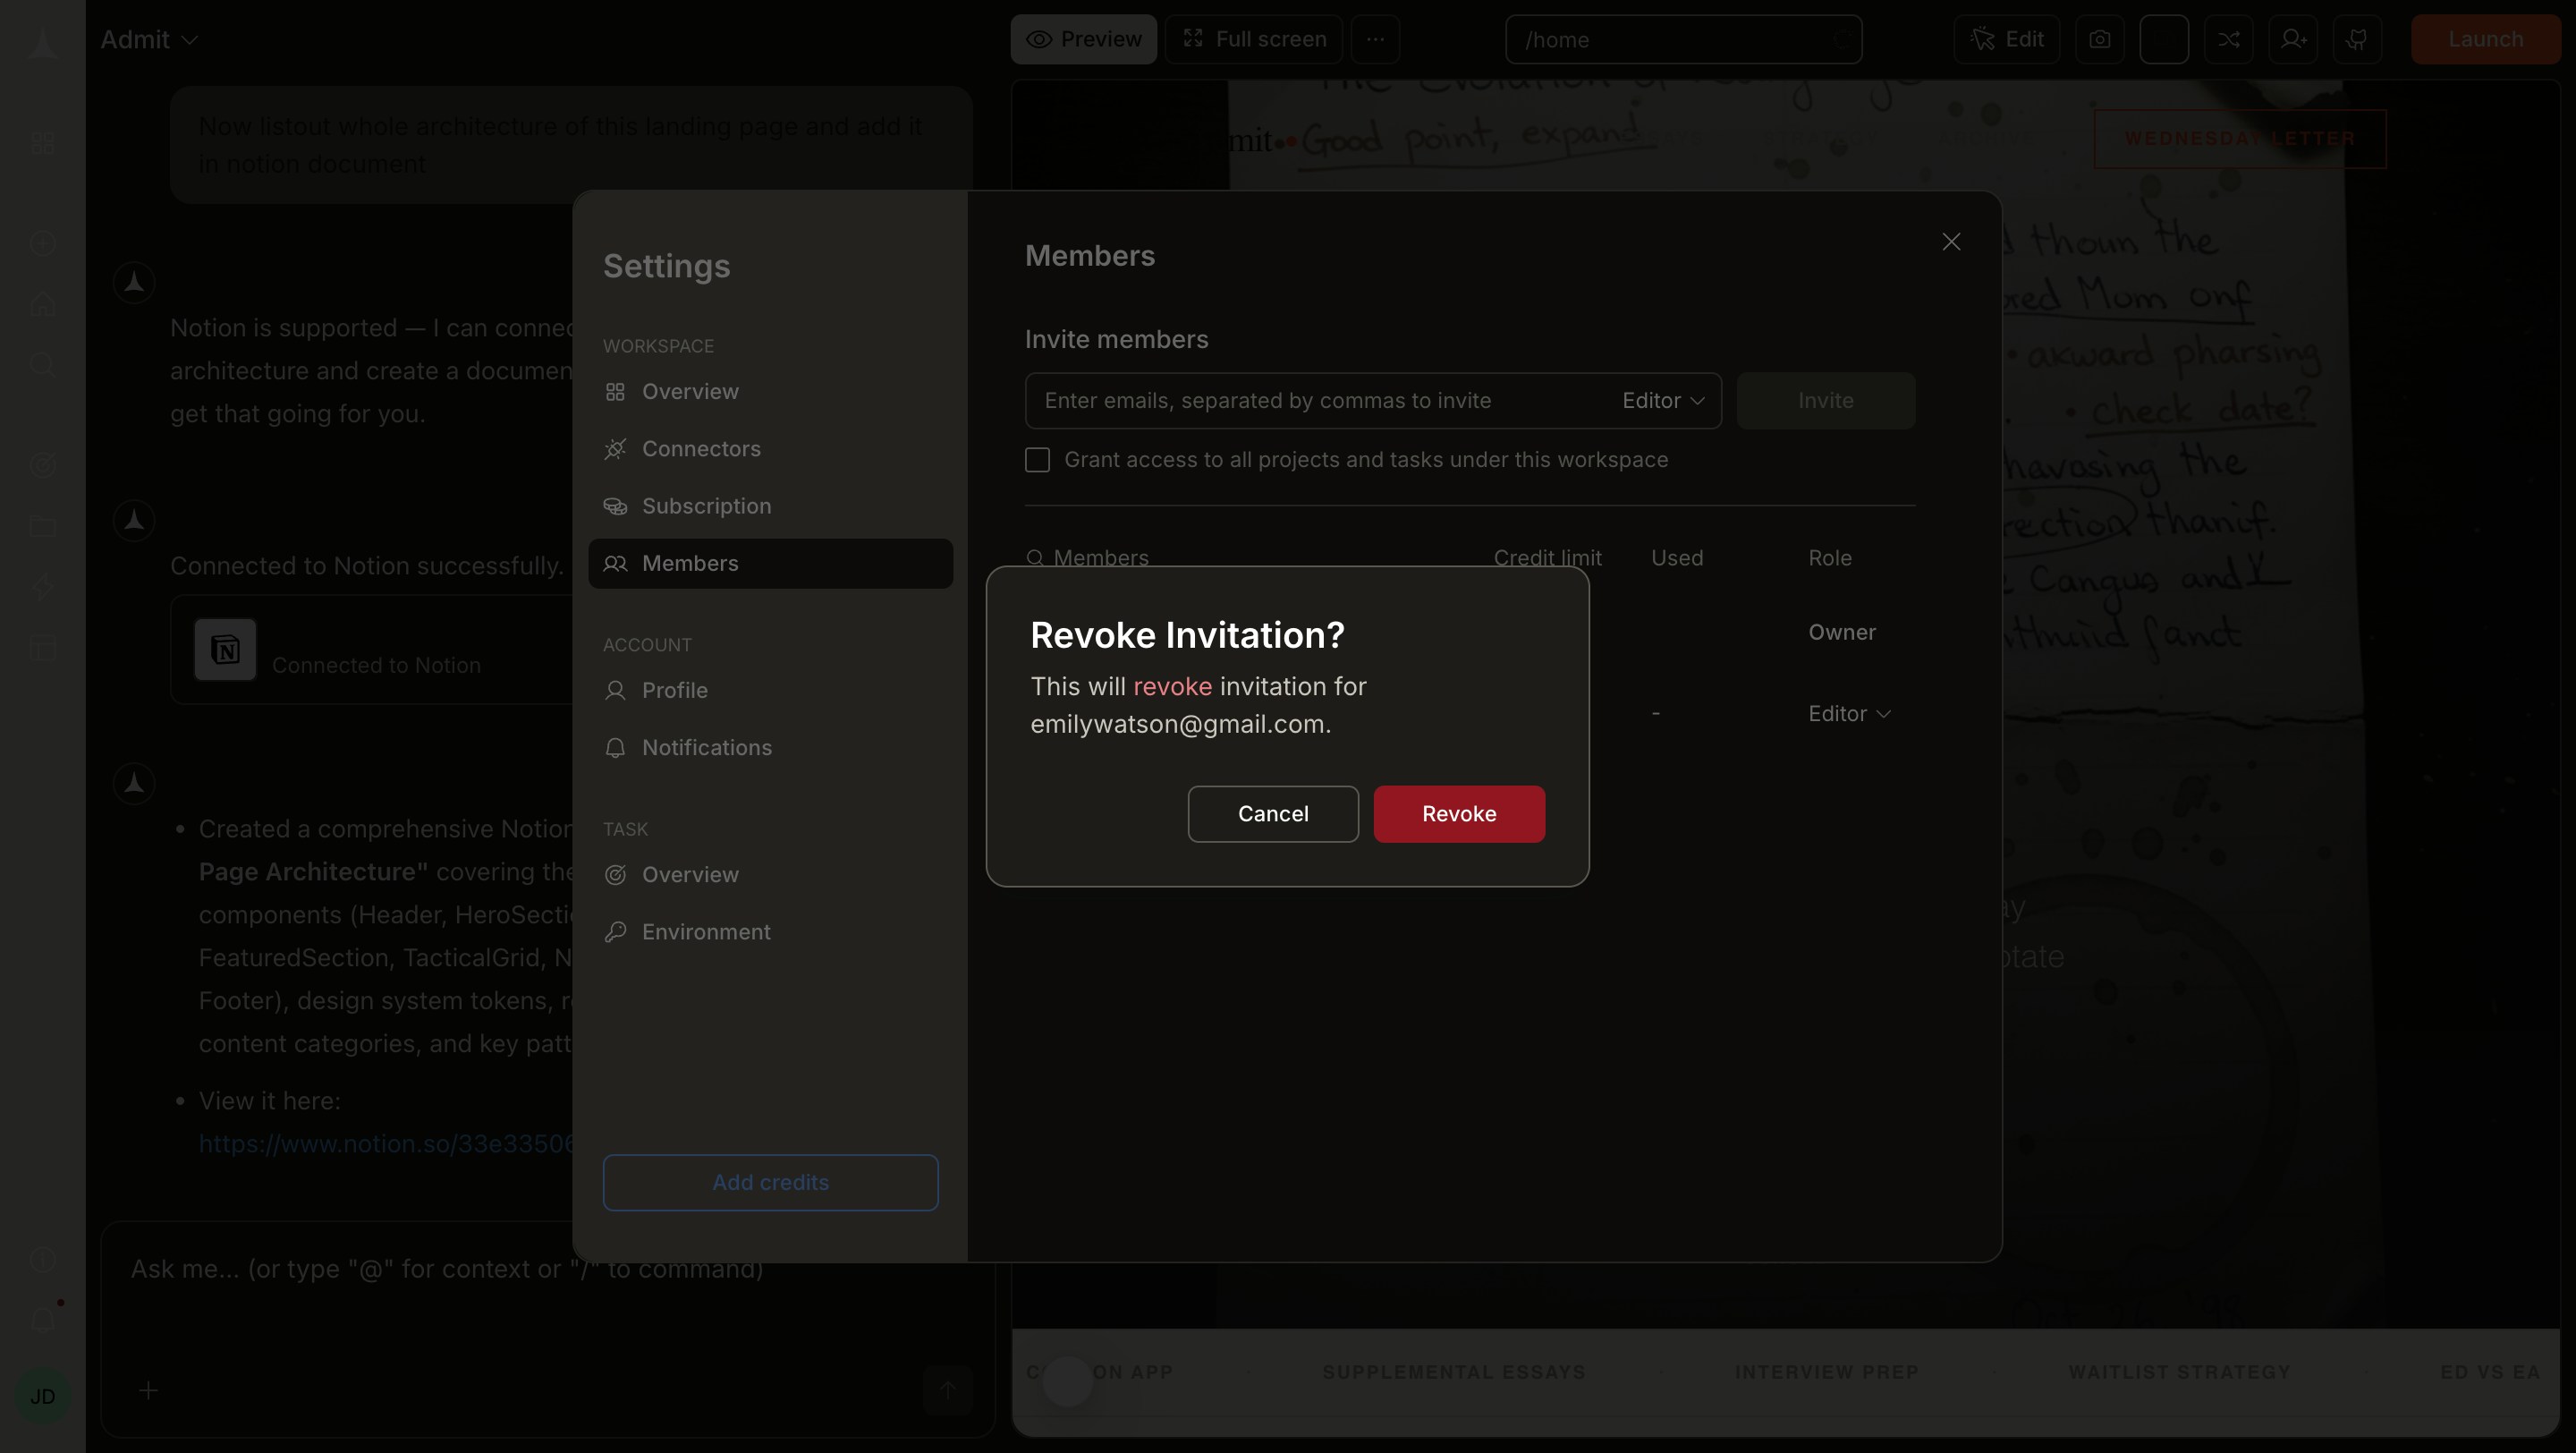Click the Invite button
2576x1453 pixels.
pos(1826,401)
